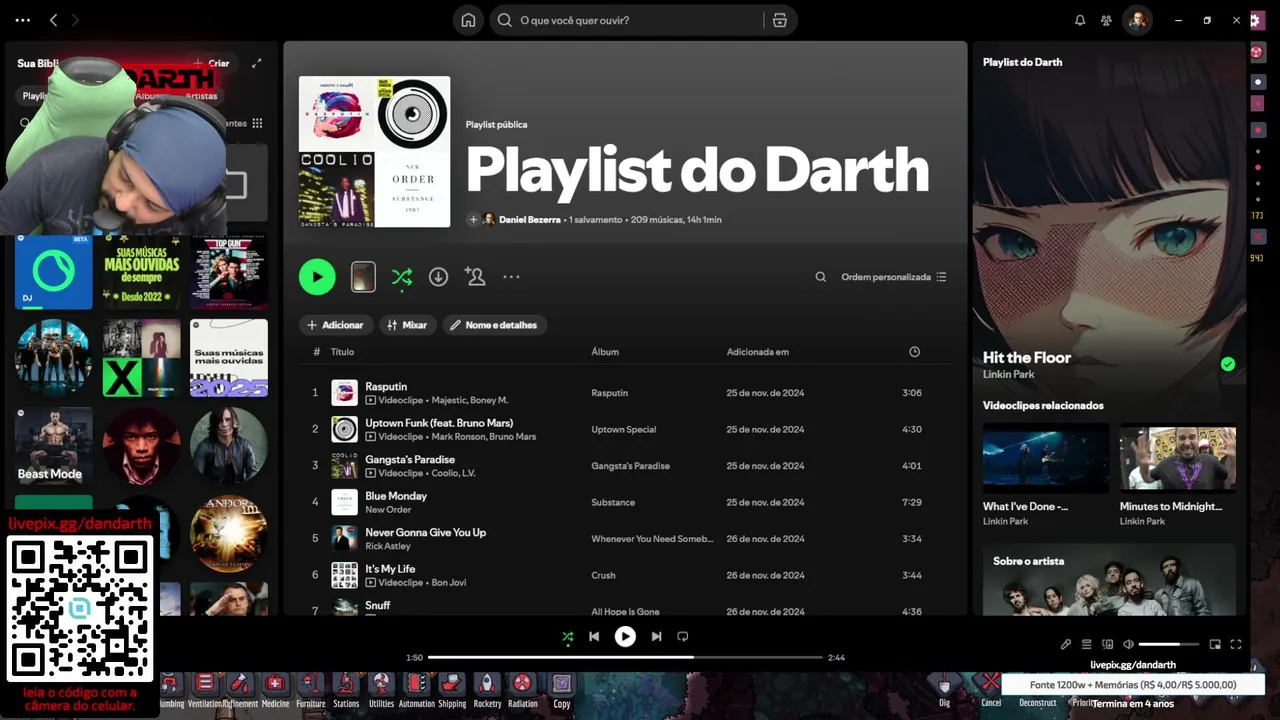1280x720 pixels.
Task: Open the mini player
Action: pyautogui.click(x=1215, y=645)
